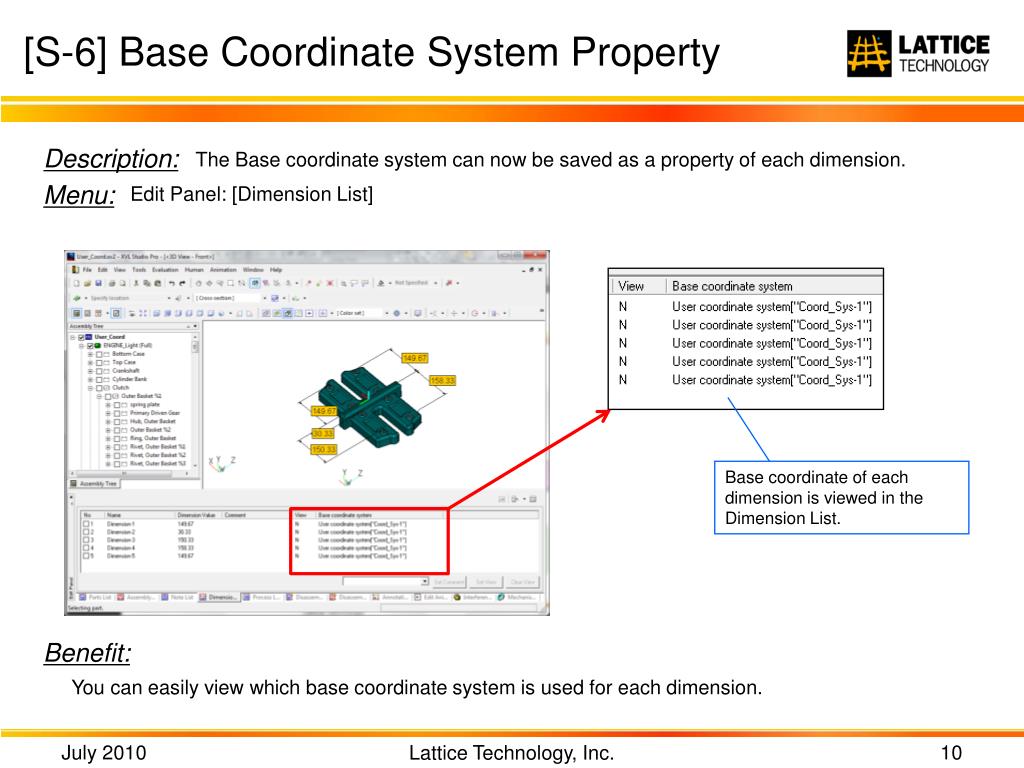
Task: Click the four-corner fit view icon
Action: pos(142,313)
